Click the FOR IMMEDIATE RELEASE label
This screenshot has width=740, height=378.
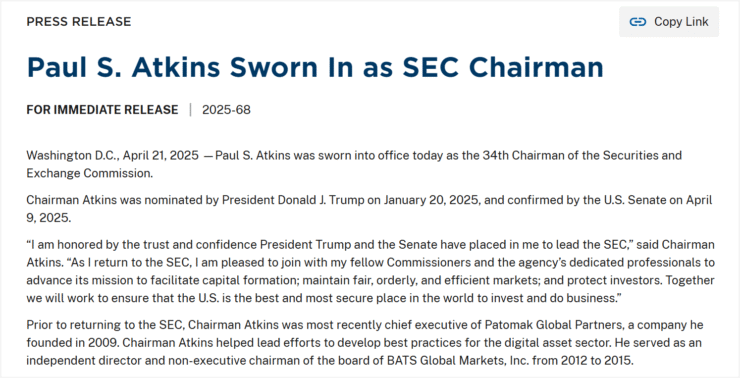[102, 109]
